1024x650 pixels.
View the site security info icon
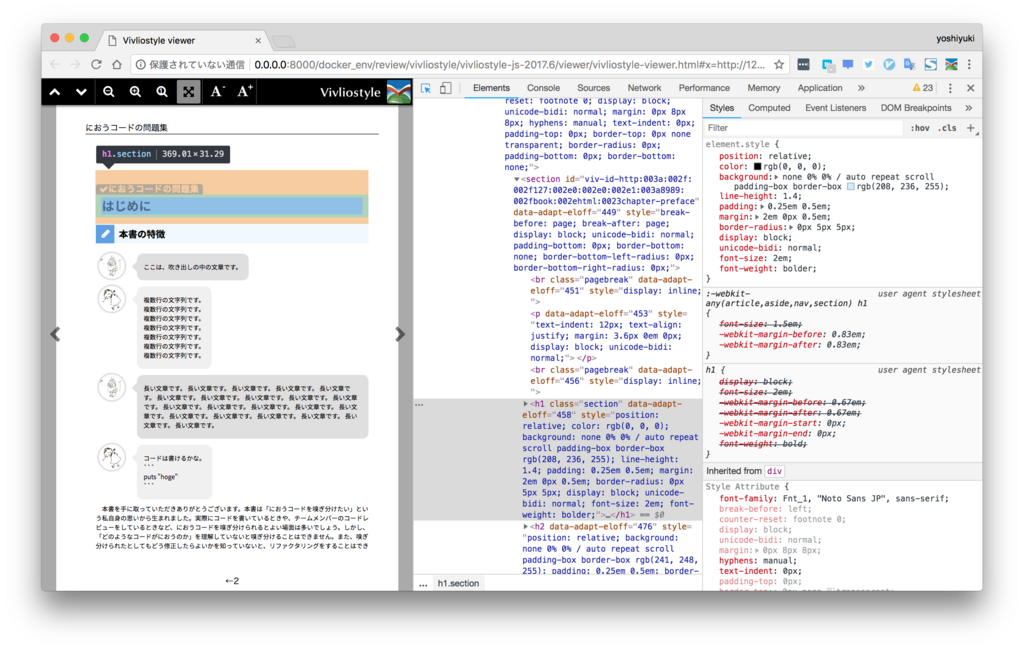pos(140,64)
